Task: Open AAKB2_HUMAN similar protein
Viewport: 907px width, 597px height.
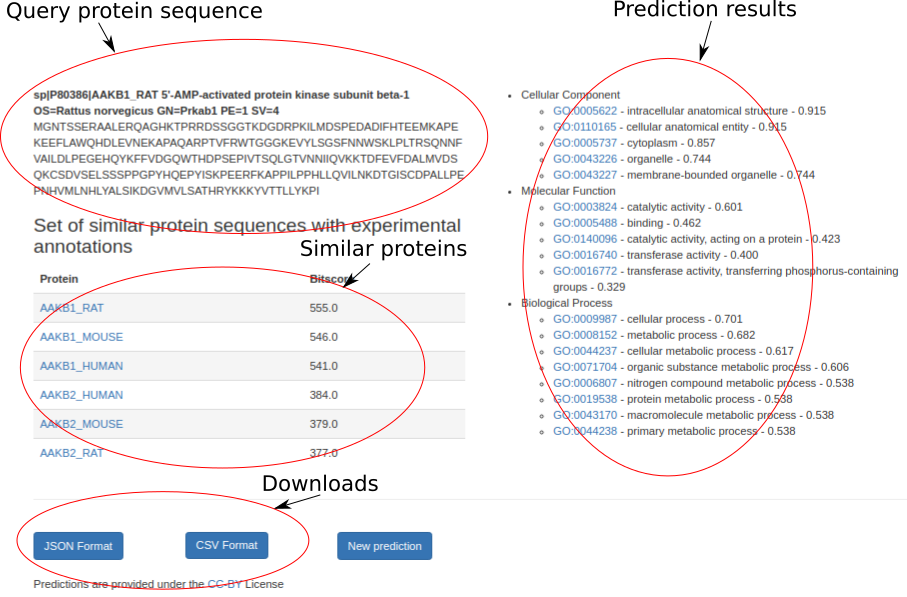Action: (81, 395)
